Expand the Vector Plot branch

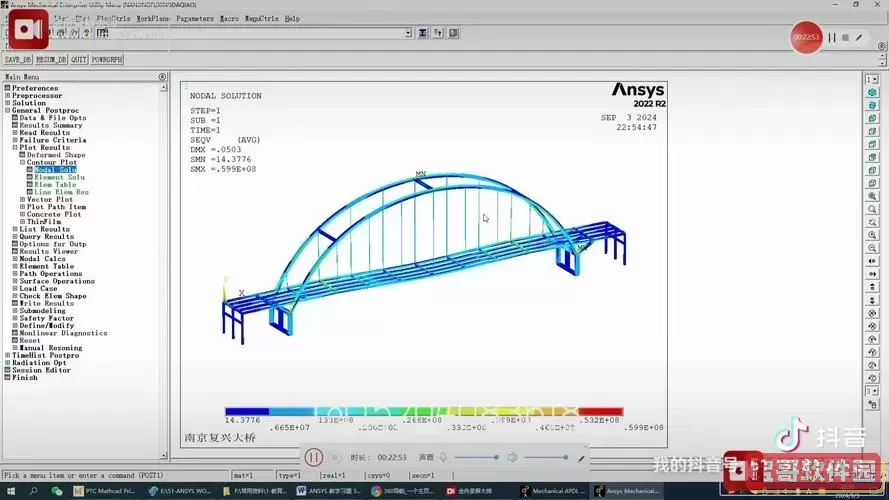[x=23, y=200]
